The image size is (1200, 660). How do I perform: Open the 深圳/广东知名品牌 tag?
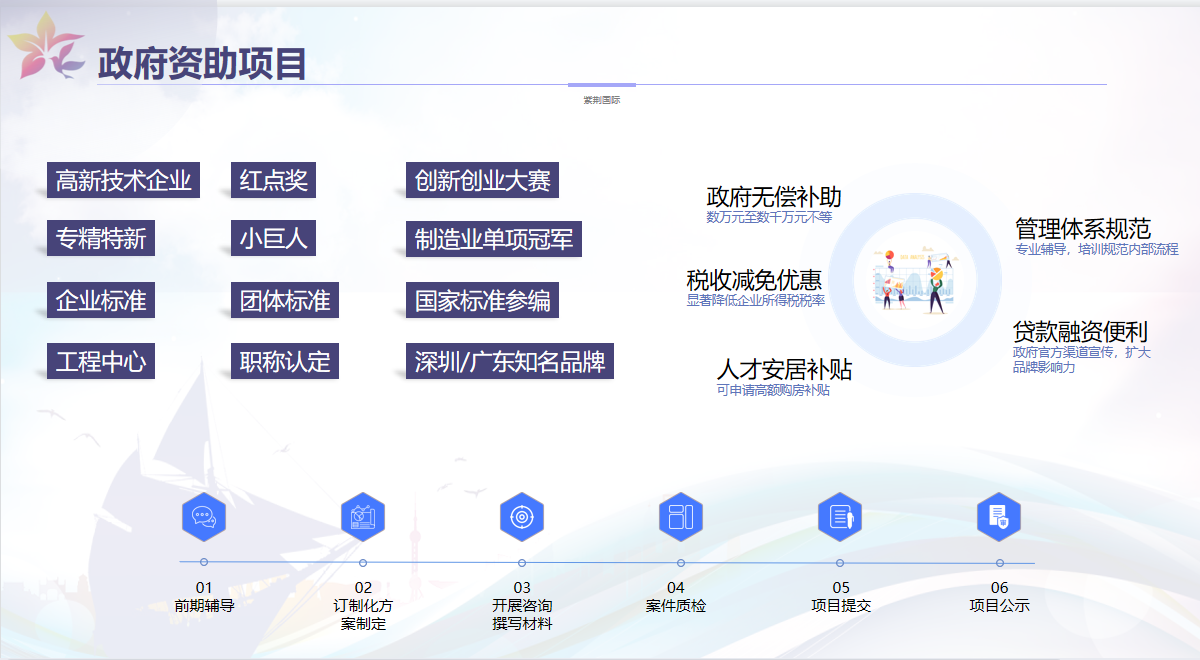510,361
